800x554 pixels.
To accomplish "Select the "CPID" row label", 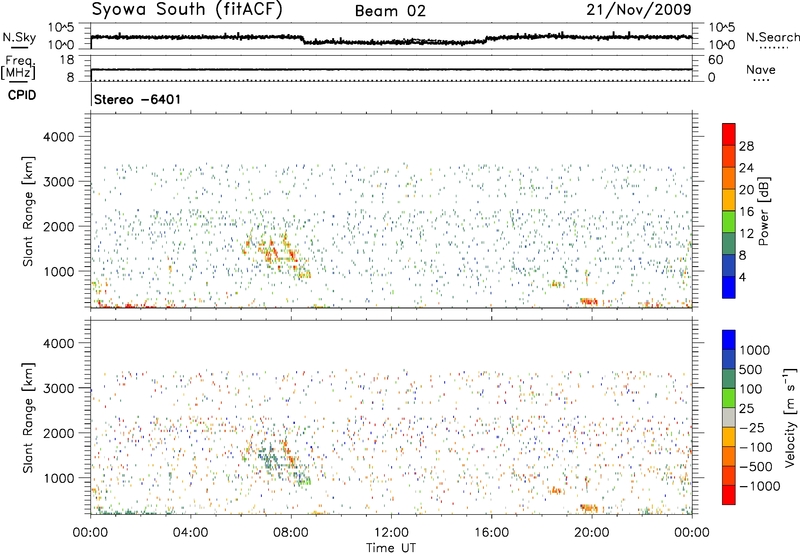I will (22, 95).
